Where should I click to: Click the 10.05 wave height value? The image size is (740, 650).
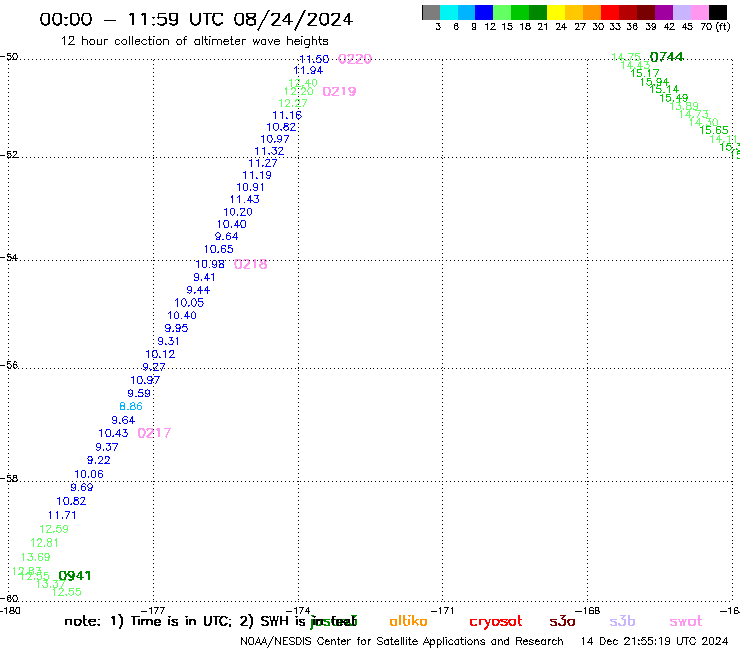pyautogui.click(x=189, y=303)
